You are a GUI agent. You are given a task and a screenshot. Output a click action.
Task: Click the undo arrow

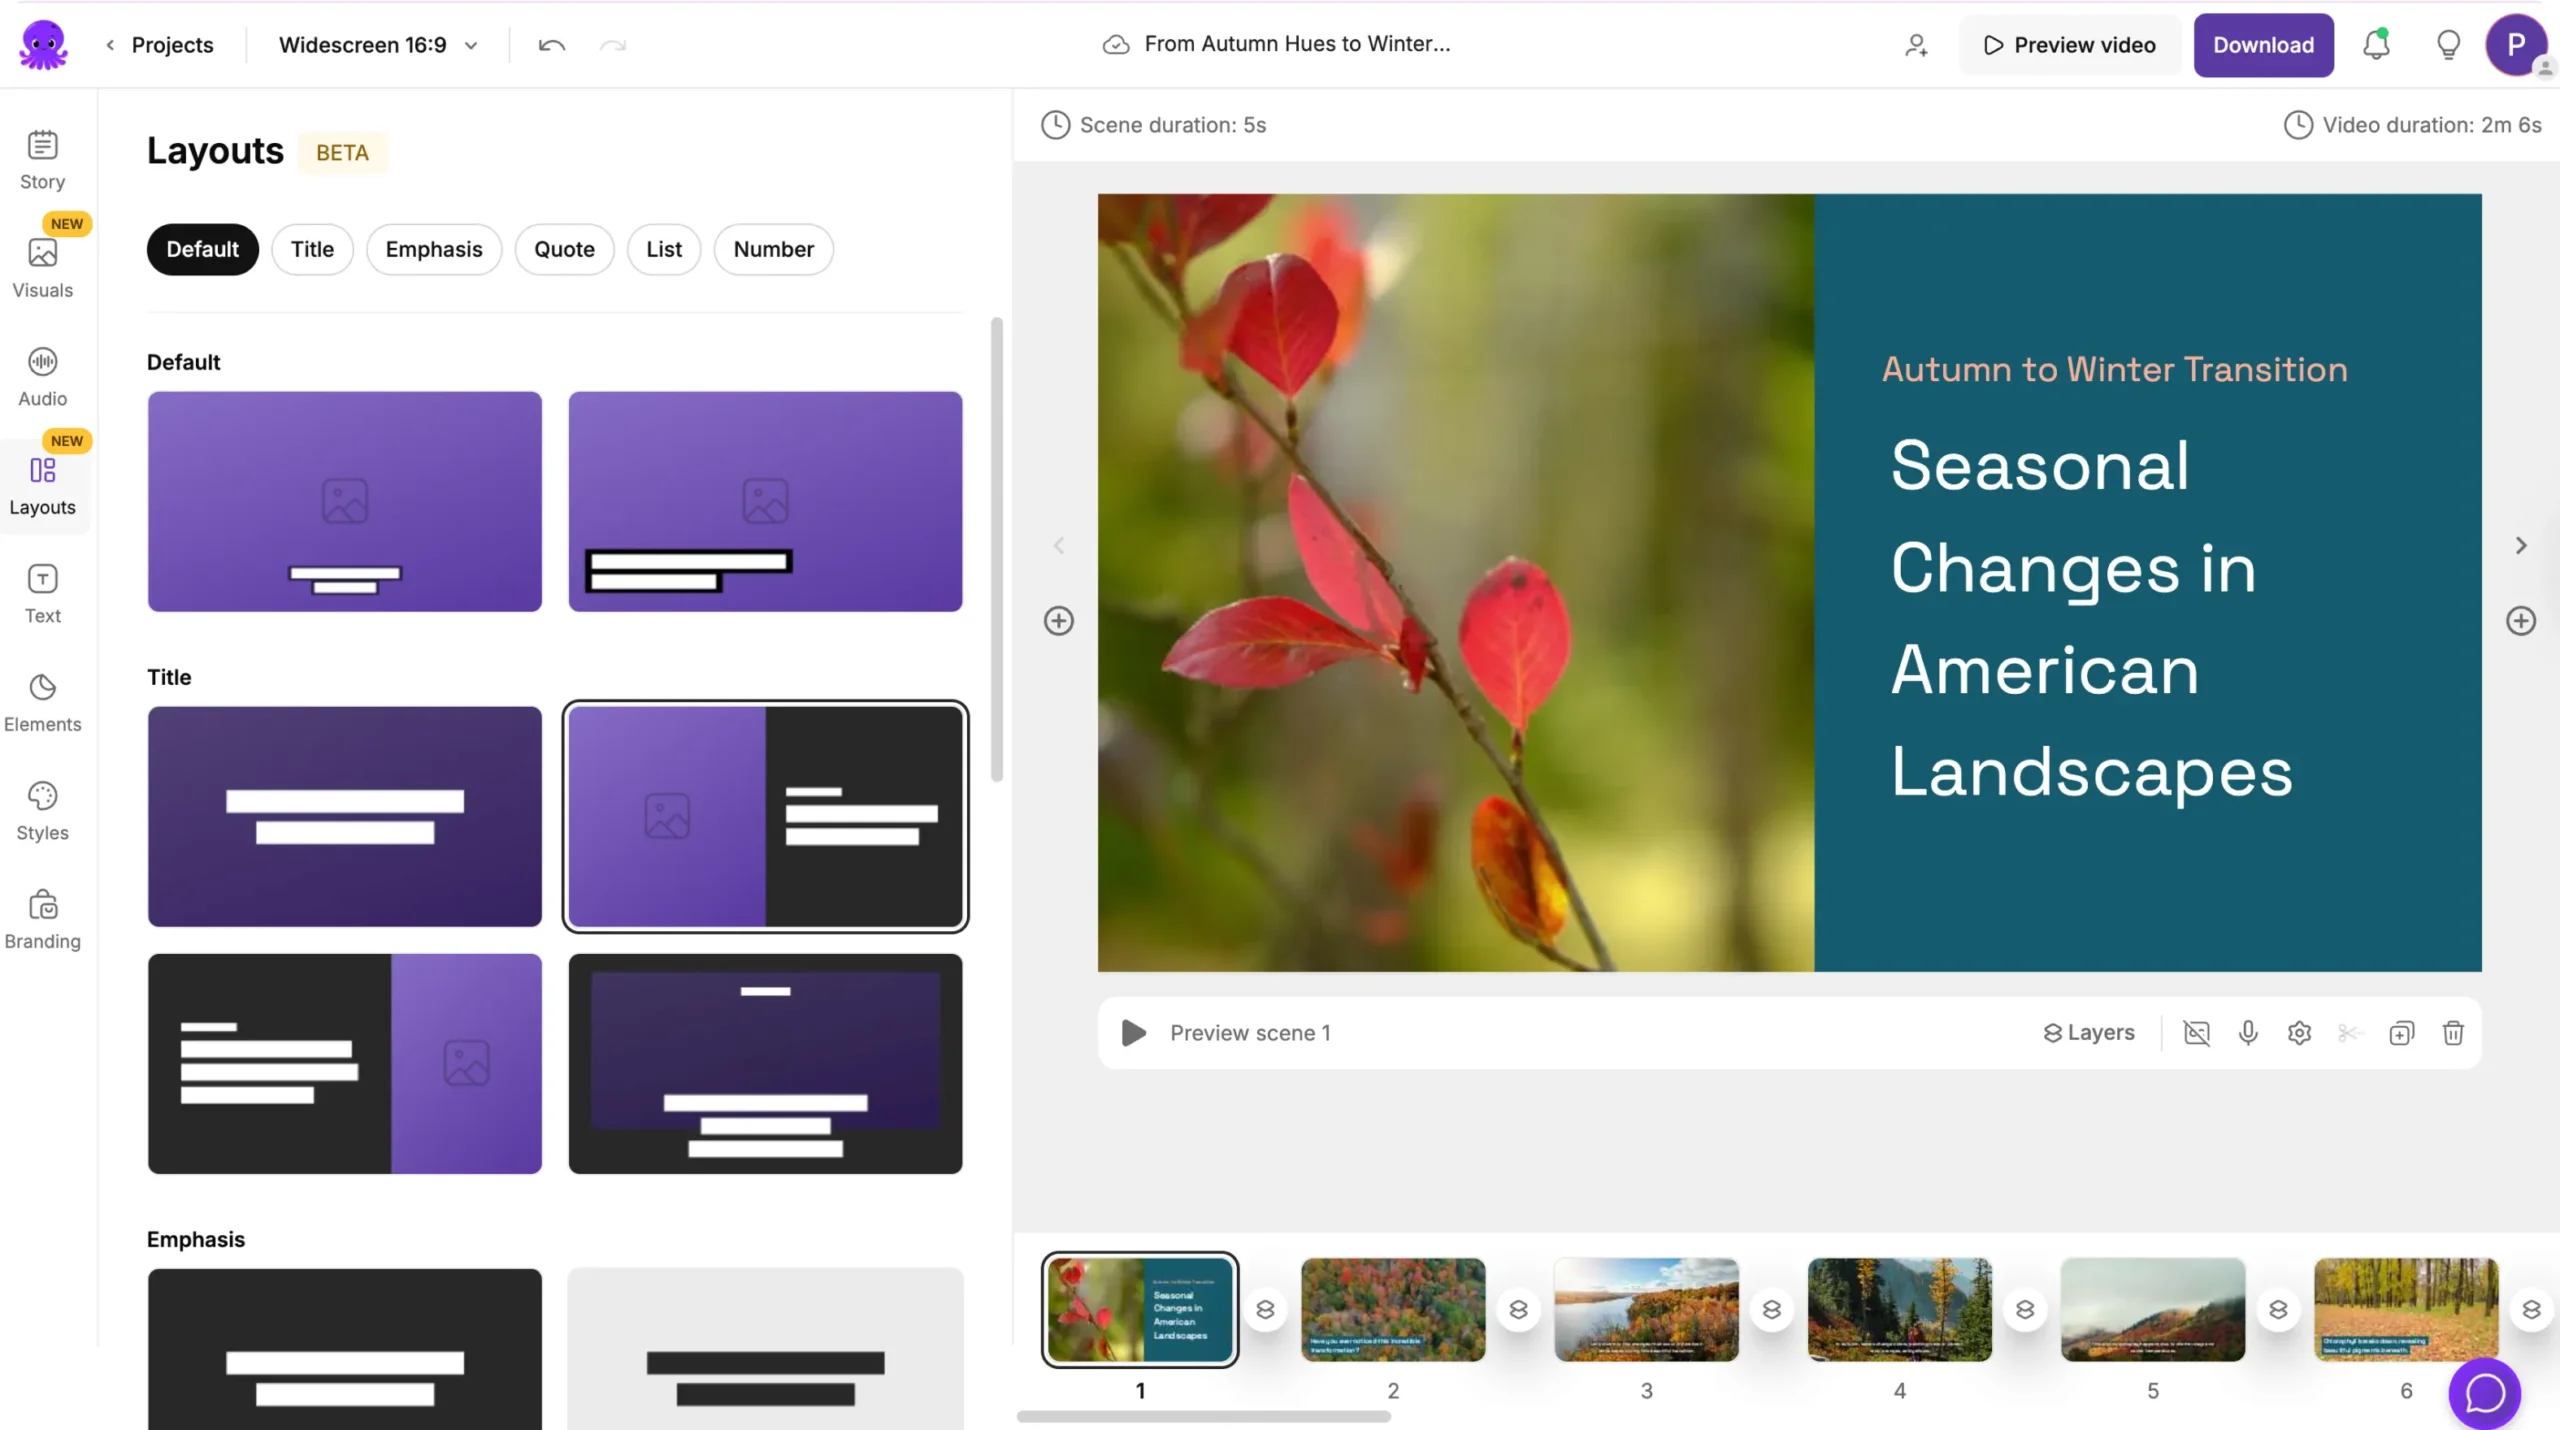click(551, 45)
